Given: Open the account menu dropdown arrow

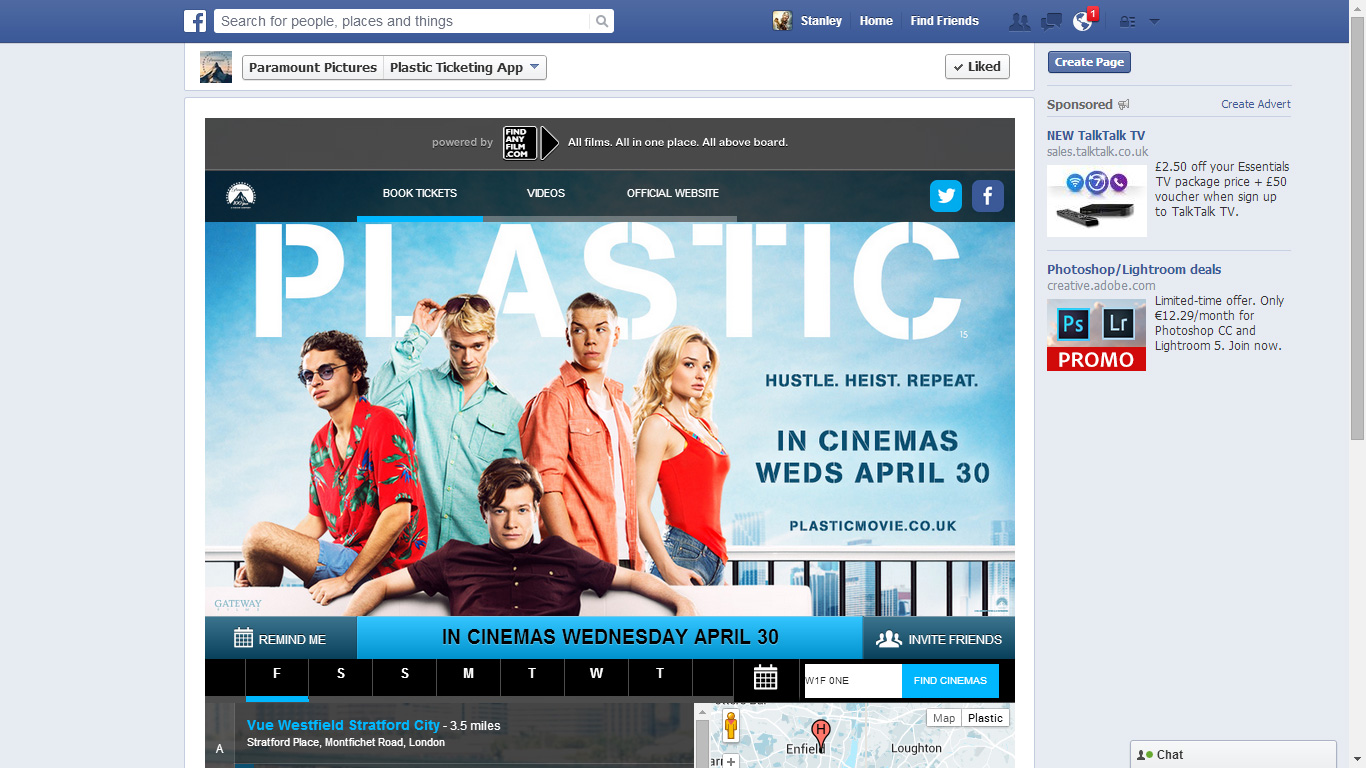Looking at the screenshot, I should (x=1154, y=21).
